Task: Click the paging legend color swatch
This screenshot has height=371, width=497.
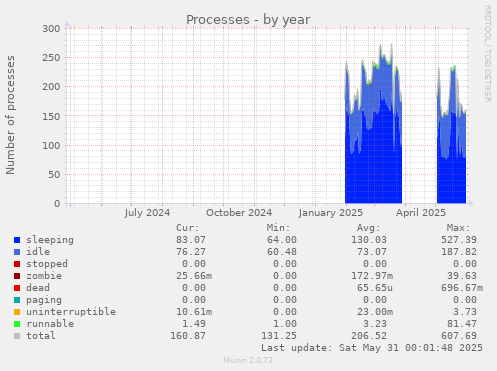Action: tap(17, 300)
